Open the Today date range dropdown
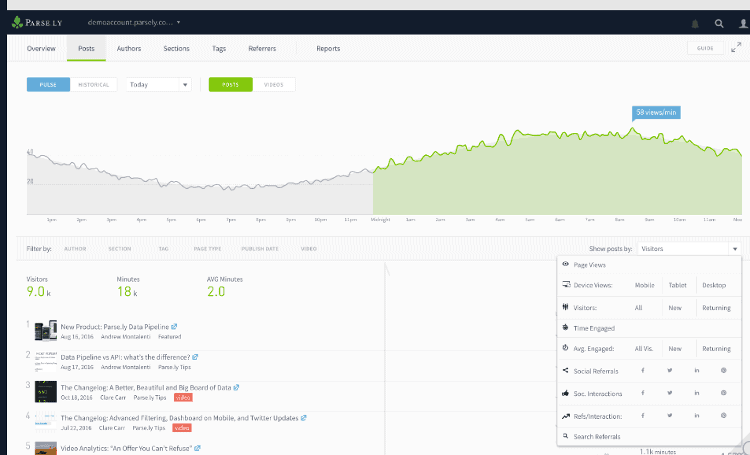This screenshot has width=750, height=455. (x=159, y=85)
